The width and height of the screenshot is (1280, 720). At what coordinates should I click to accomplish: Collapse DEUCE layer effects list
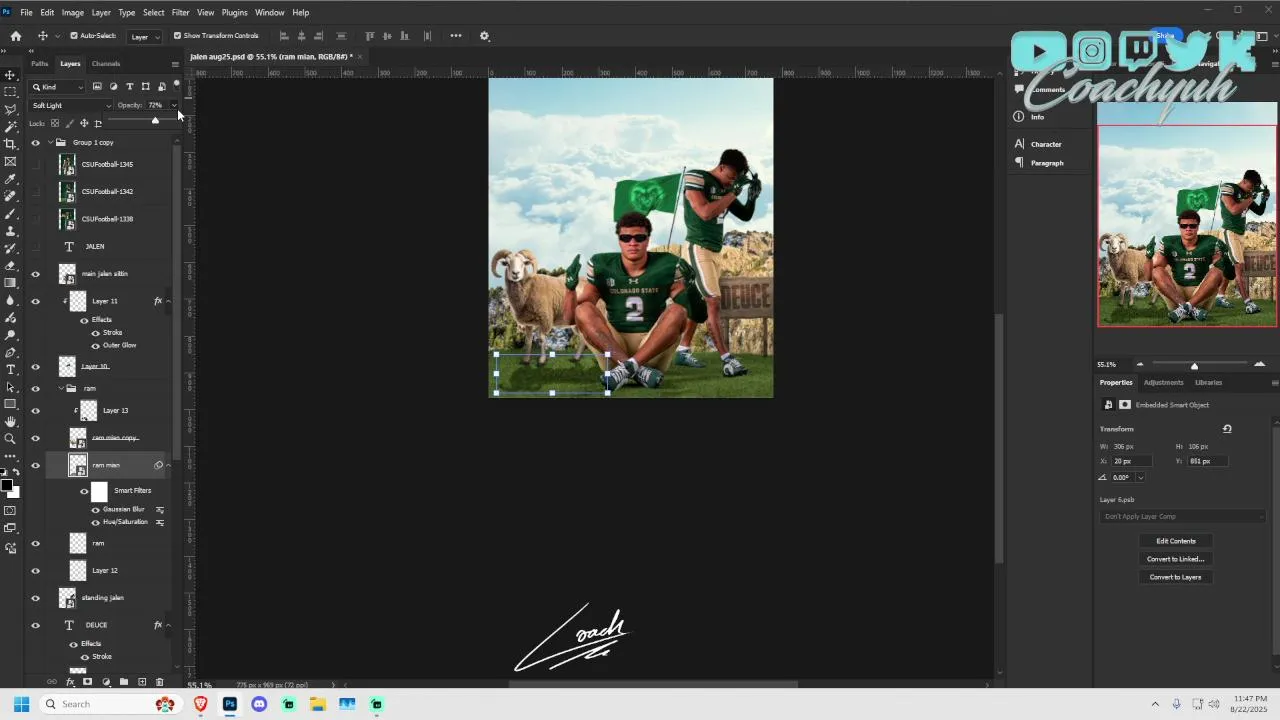[168, 625]
